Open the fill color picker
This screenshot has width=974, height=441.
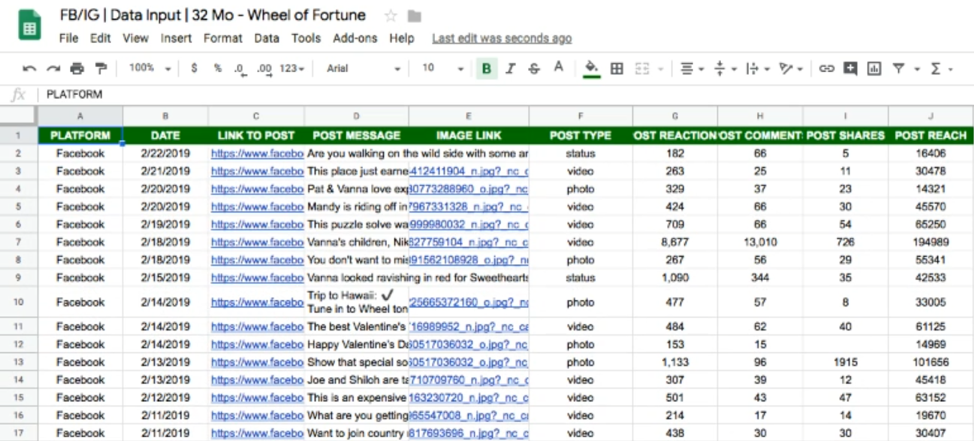coord(592,68)
